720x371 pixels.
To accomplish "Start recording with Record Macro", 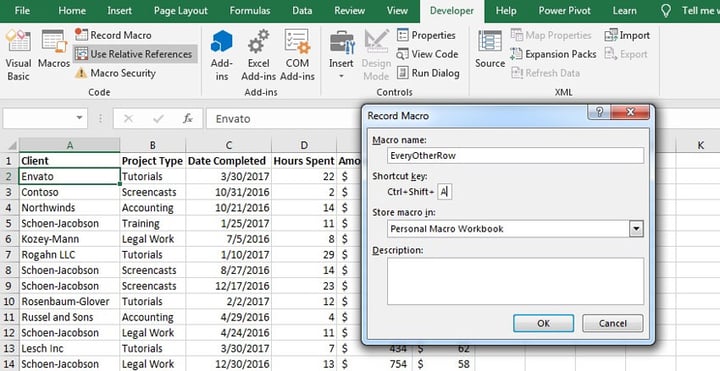I will (x=113, y=35).
